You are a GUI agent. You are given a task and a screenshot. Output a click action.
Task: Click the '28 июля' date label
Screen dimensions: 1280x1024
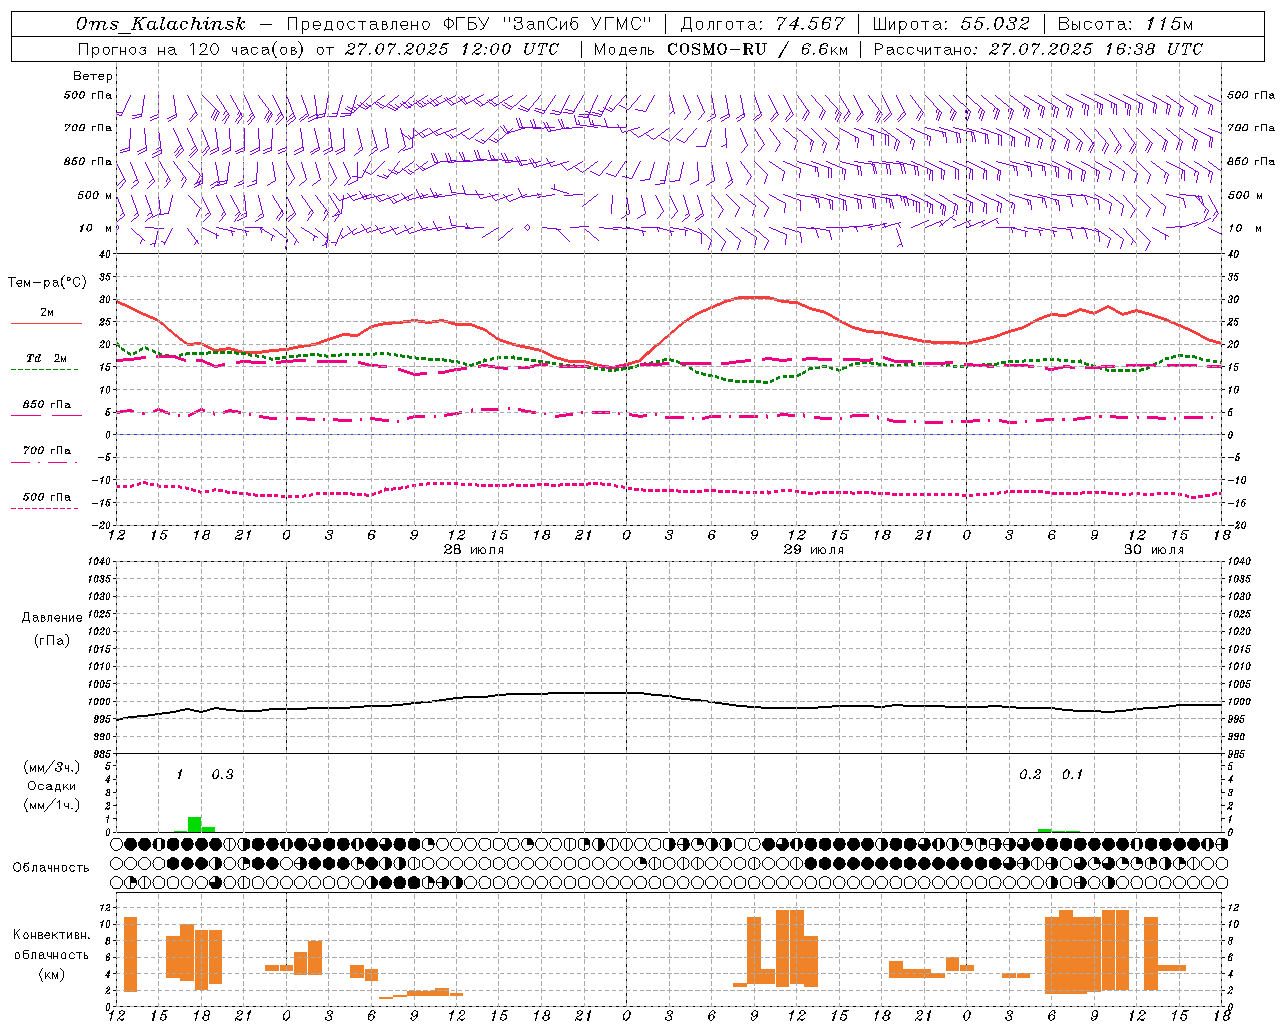[473, 550]
